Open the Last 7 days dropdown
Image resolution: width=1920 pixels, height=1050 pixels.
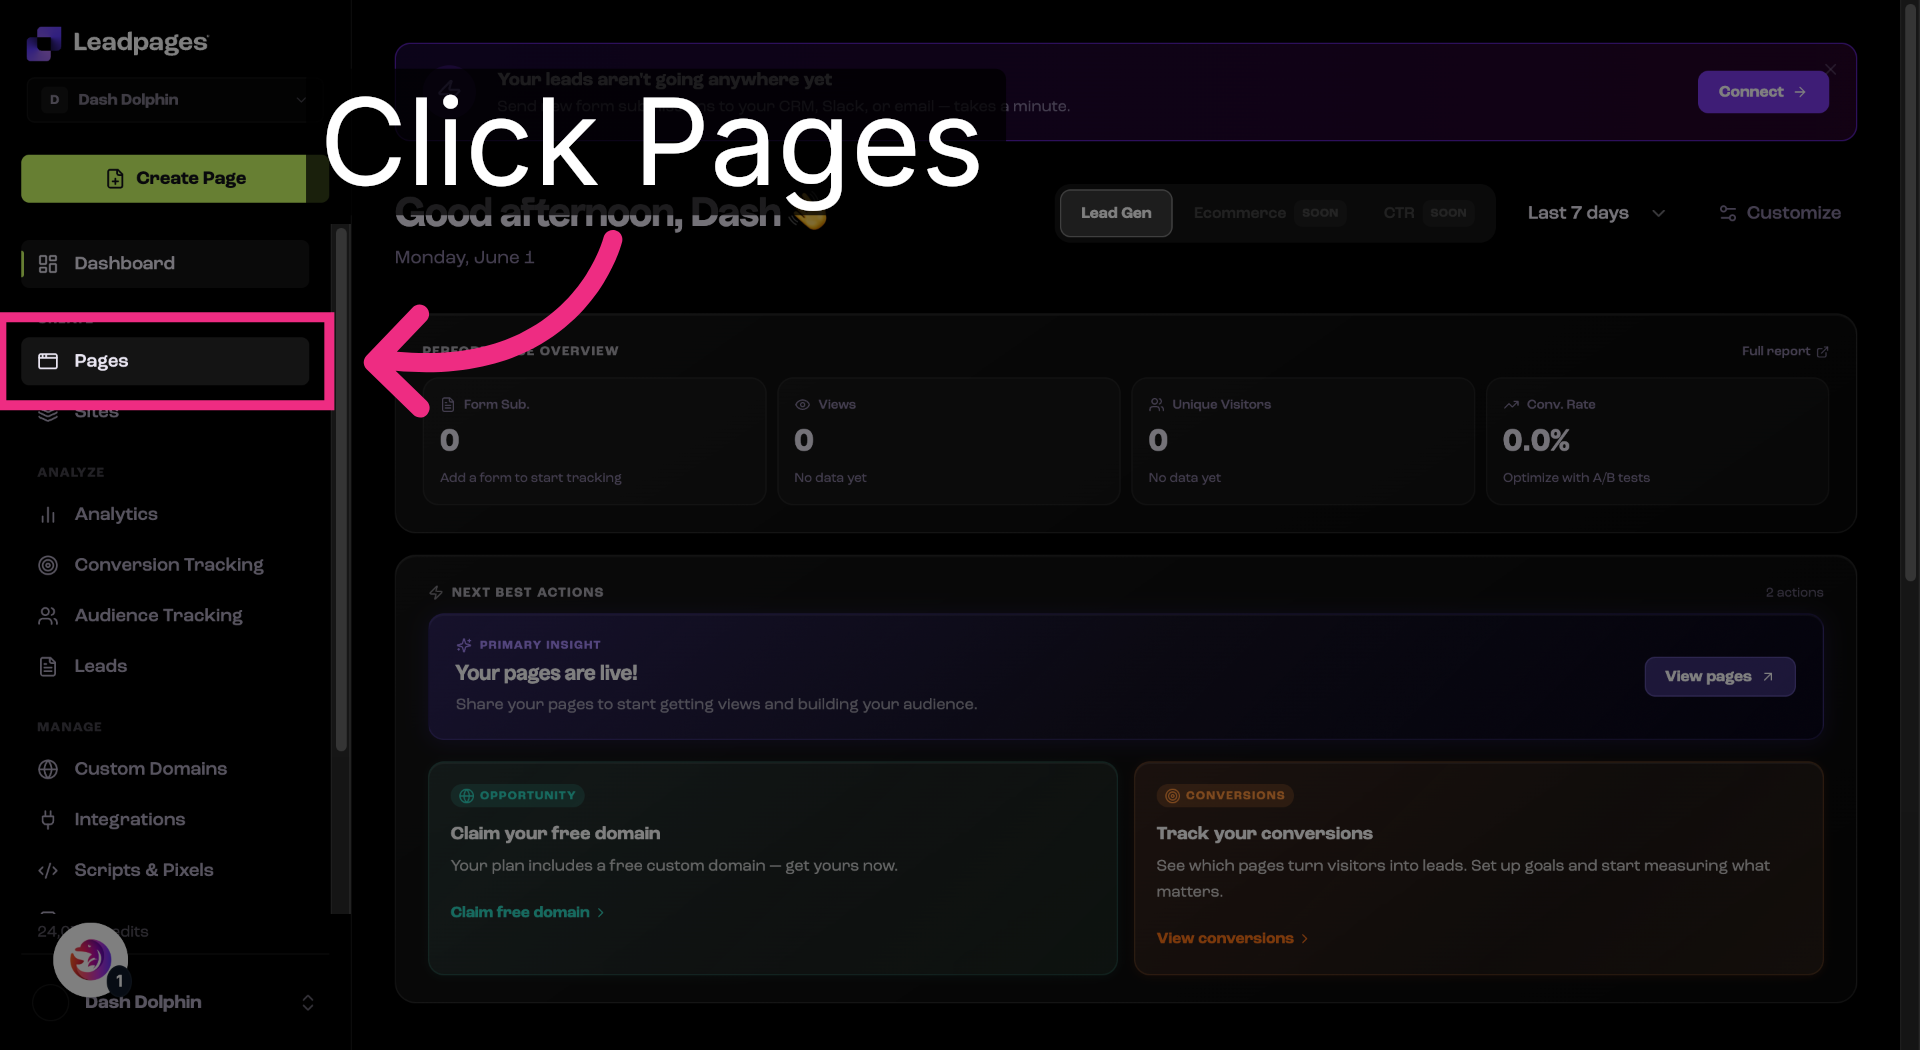[x=1596, y=213]
